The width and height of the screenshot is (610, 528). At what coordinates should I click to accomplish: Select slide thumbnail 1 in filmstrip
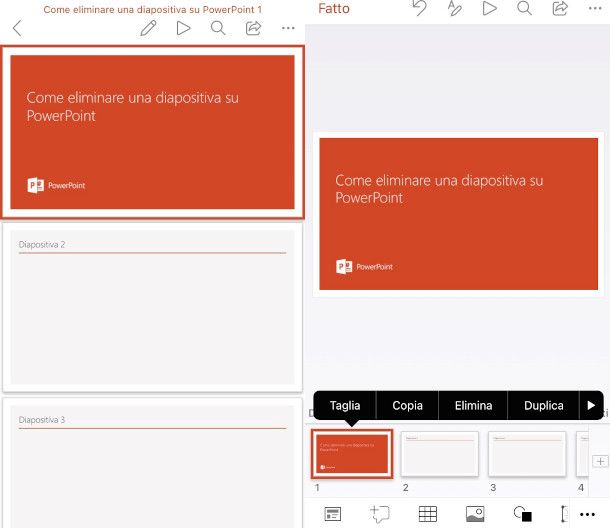[352, 454]
